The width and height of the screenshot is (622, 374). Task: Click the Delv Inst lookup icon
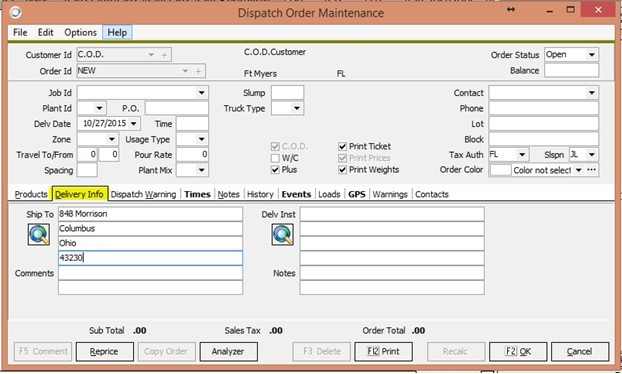(282, 234)
